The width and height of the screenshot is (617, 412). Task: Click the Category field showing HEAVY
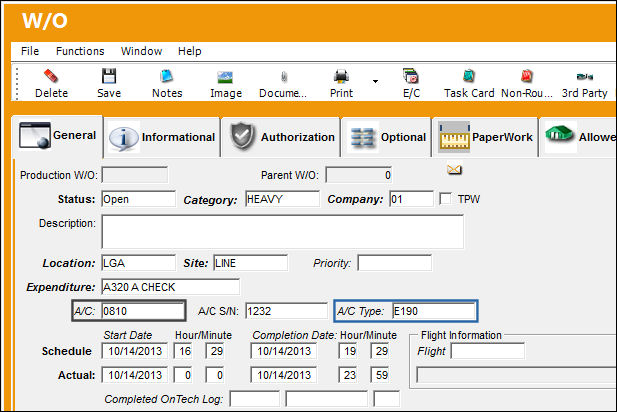point(283,199)
